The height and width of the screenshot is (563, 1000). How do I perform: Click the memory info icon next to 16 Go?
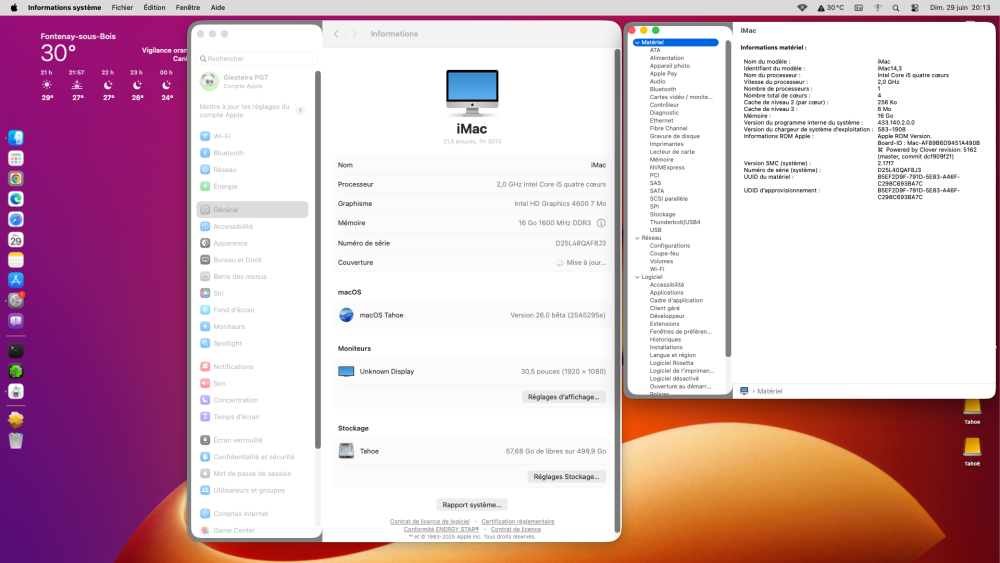click(601, 223)
